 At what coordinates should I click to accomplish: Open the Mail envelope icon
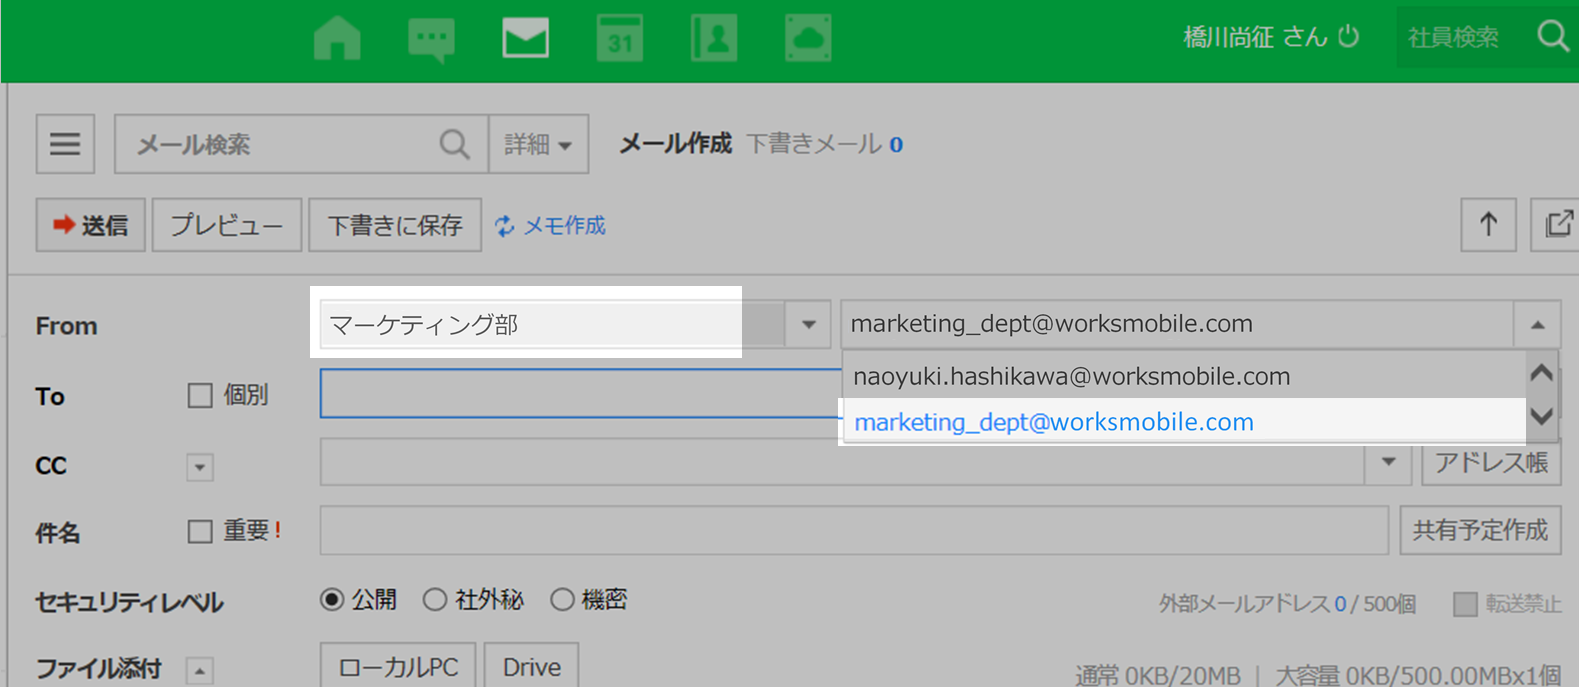(525, 40)
